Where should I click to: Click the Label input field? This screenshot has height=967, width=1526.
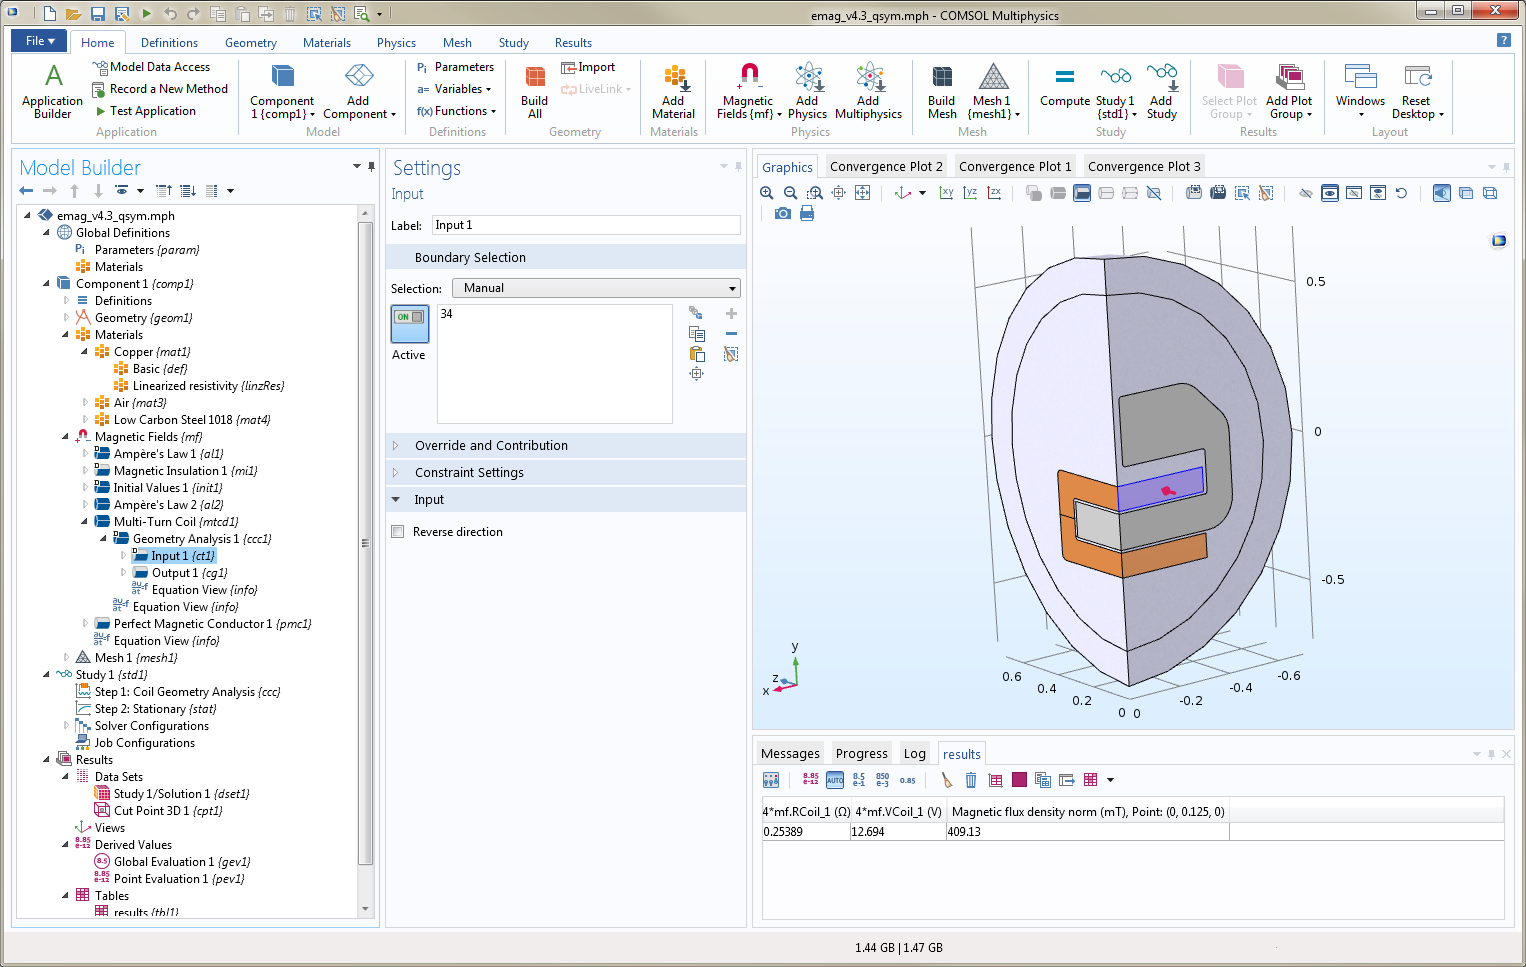(586, 226)
